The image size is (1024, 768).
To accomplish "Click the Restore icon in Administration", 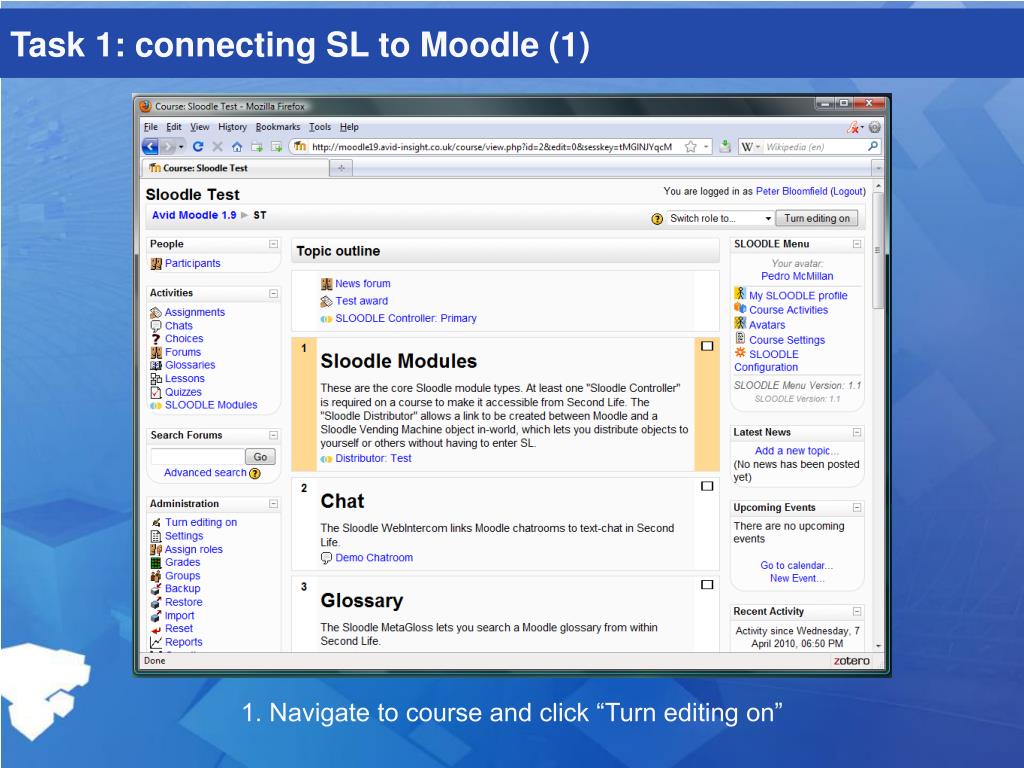I will coord(156,602).
